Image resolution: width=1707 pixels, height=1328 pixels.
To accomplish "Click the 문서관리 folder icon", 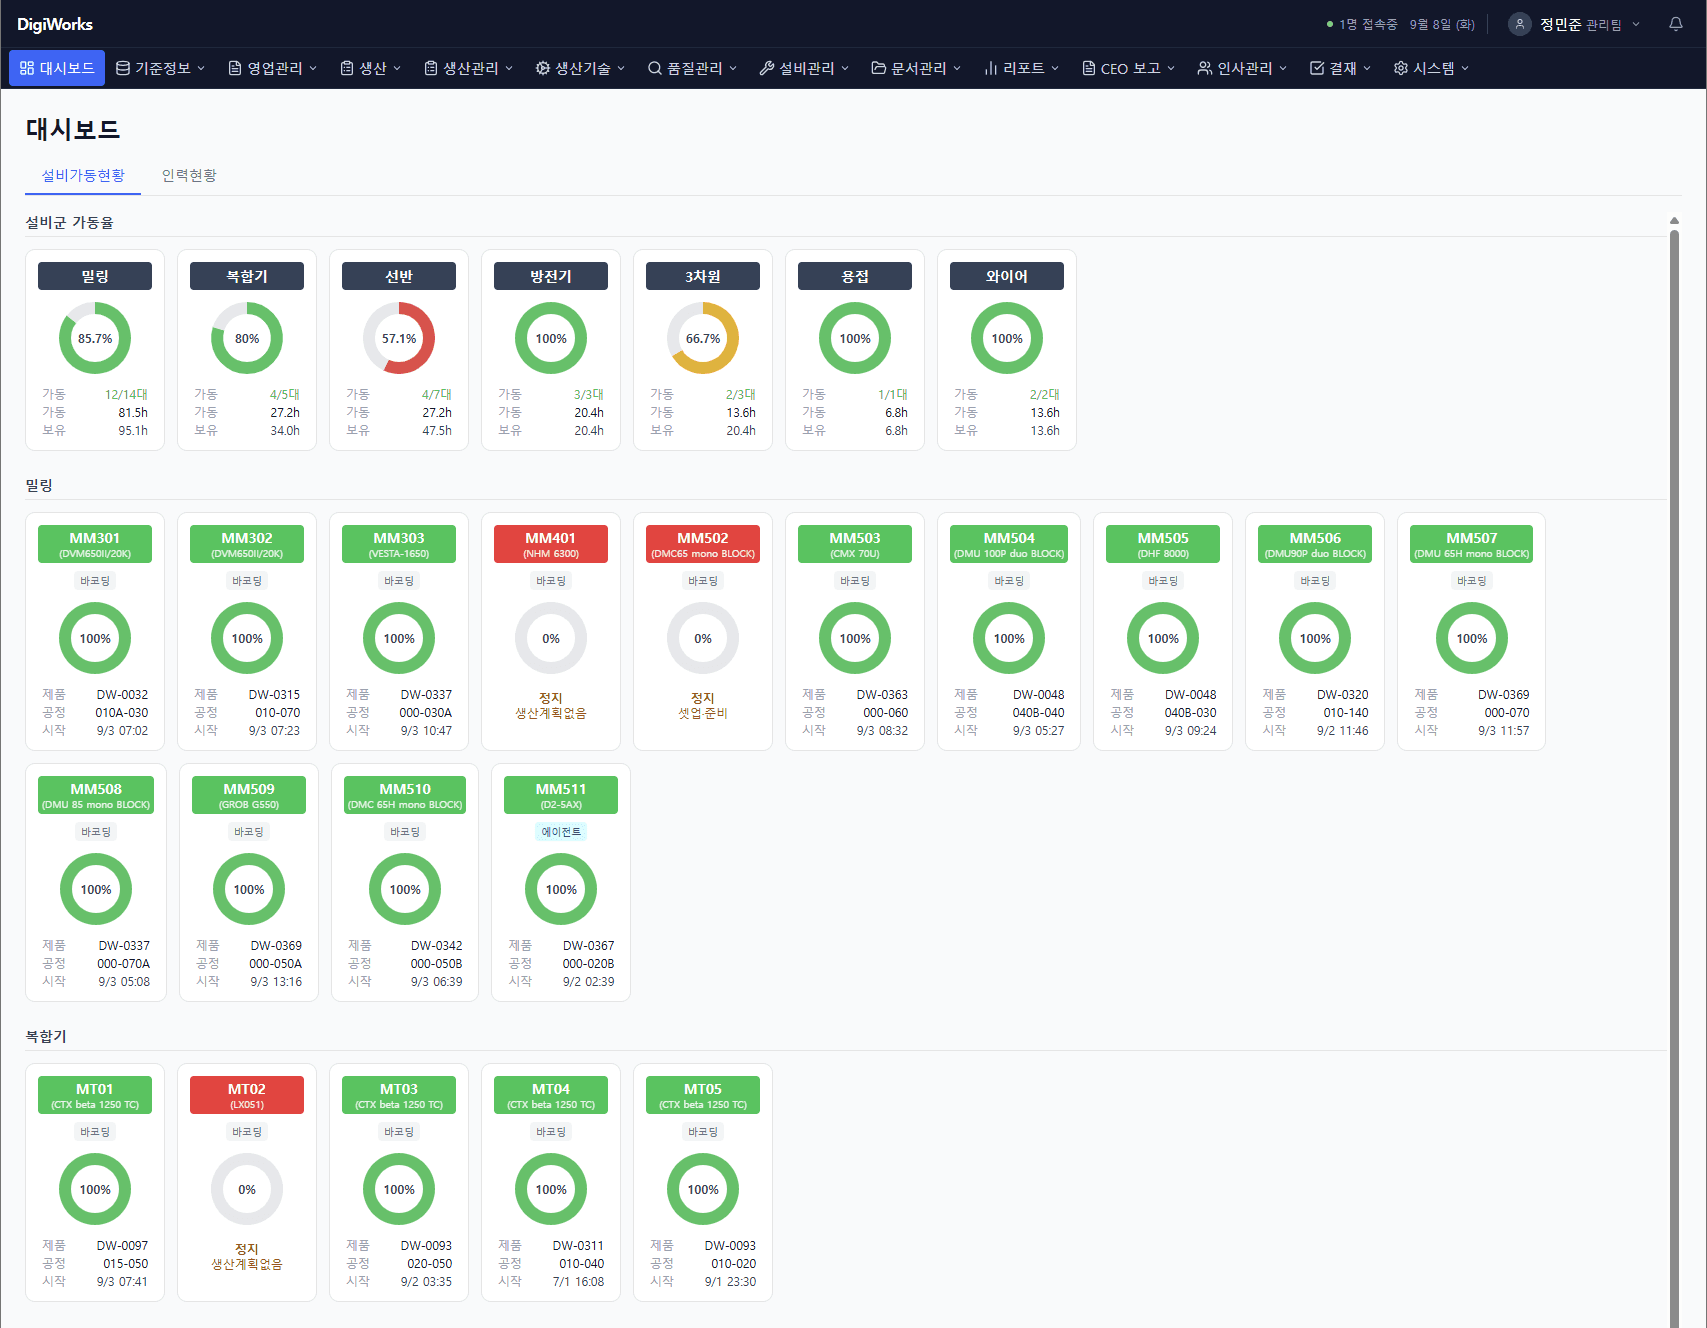I will (x=879, y=68).
